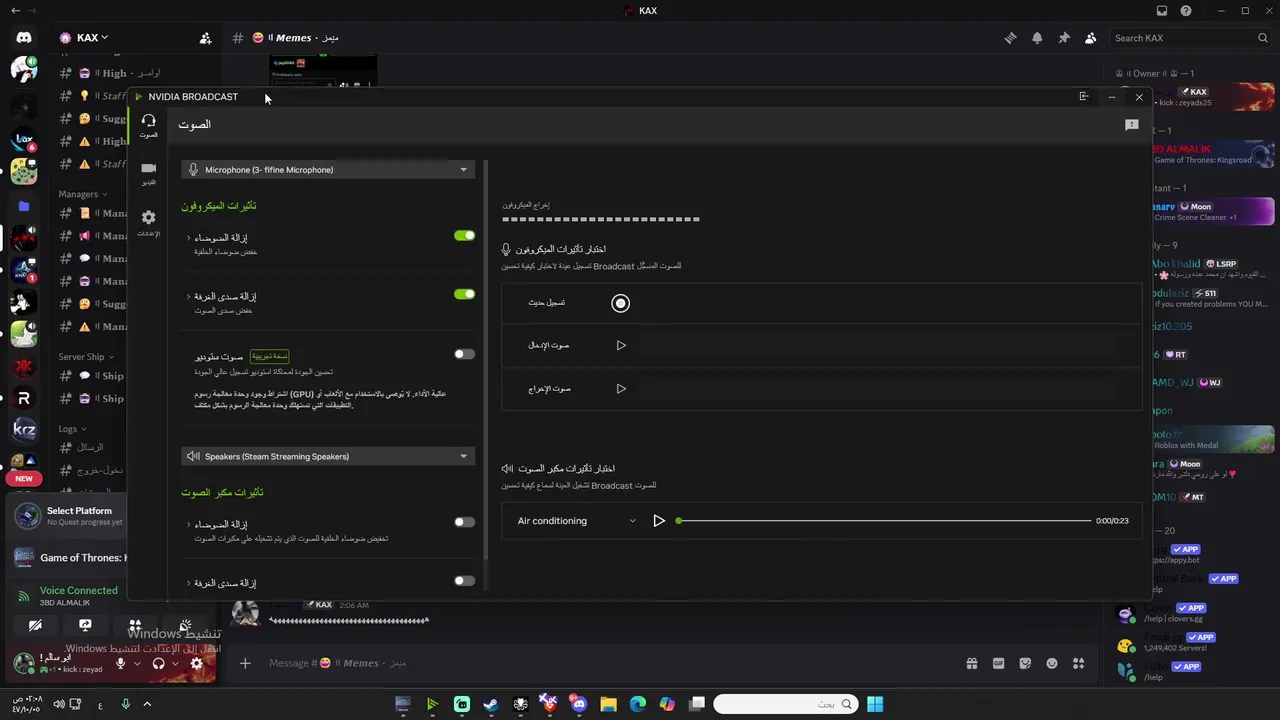
Task: Open NVIDIA Broadcast settings gear tab
Action: point(148,222)
